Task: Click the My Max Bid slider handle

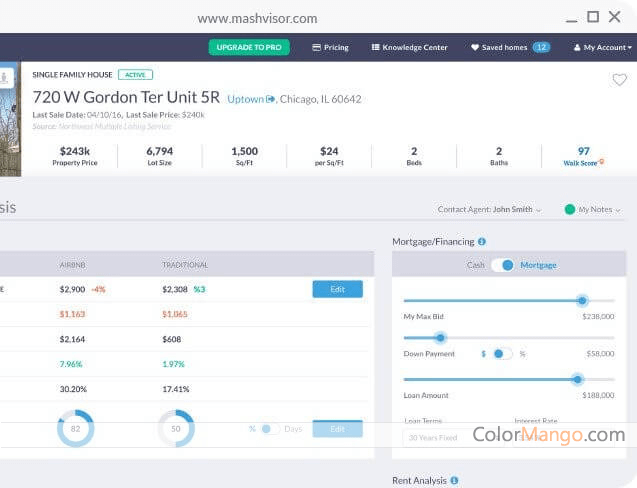Action: [x=582, y=300]
